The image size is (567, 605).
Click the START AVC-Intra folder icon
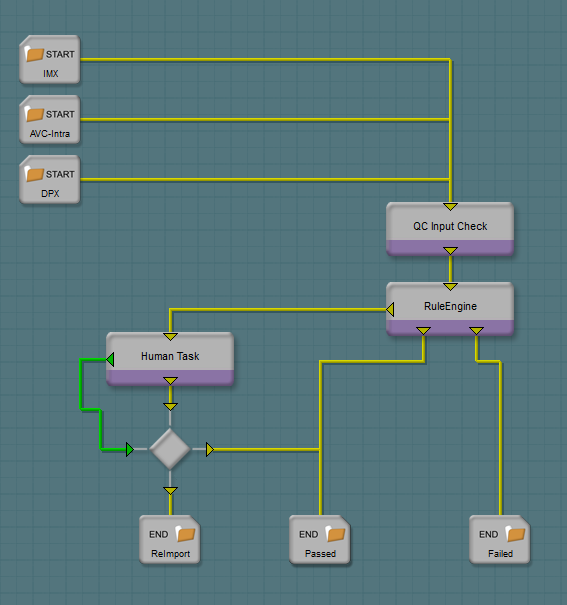[x=34, y=114]
